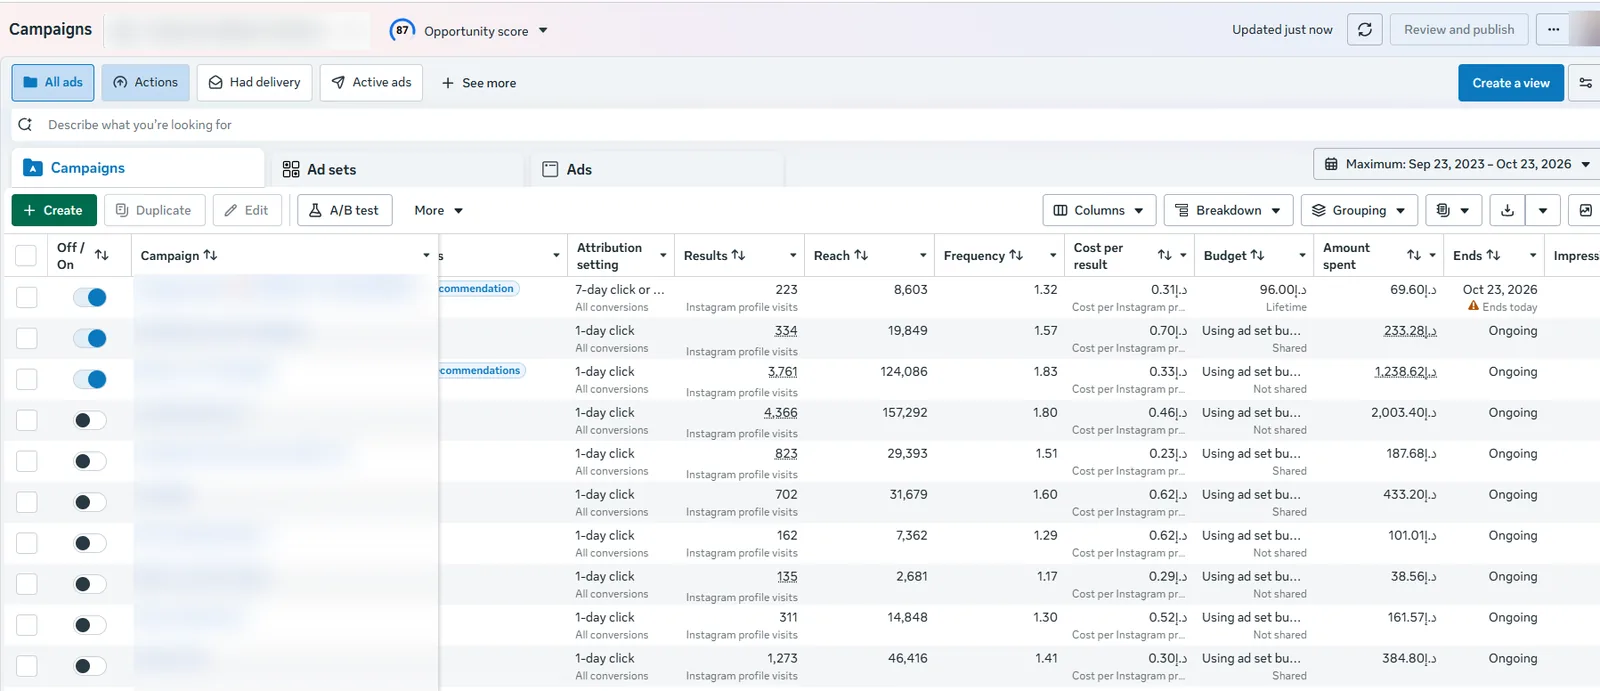Open the 4,366 results value
Image resolution: width=1600 pixels, height=691 pixels.
(x=781, y=413)
